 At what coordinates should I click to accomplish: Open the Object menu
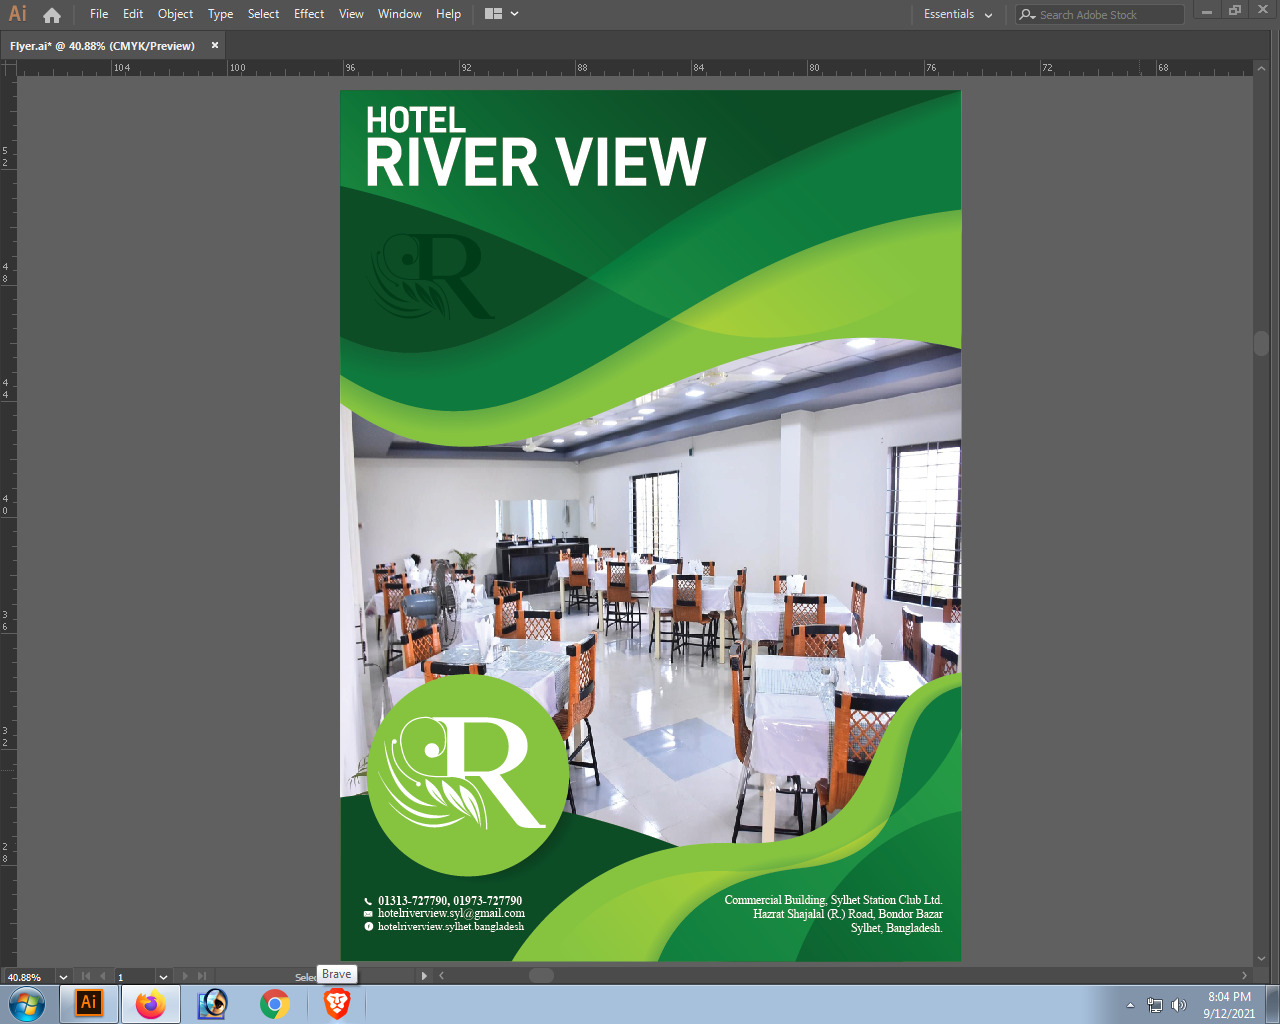[x=175, y=14]
